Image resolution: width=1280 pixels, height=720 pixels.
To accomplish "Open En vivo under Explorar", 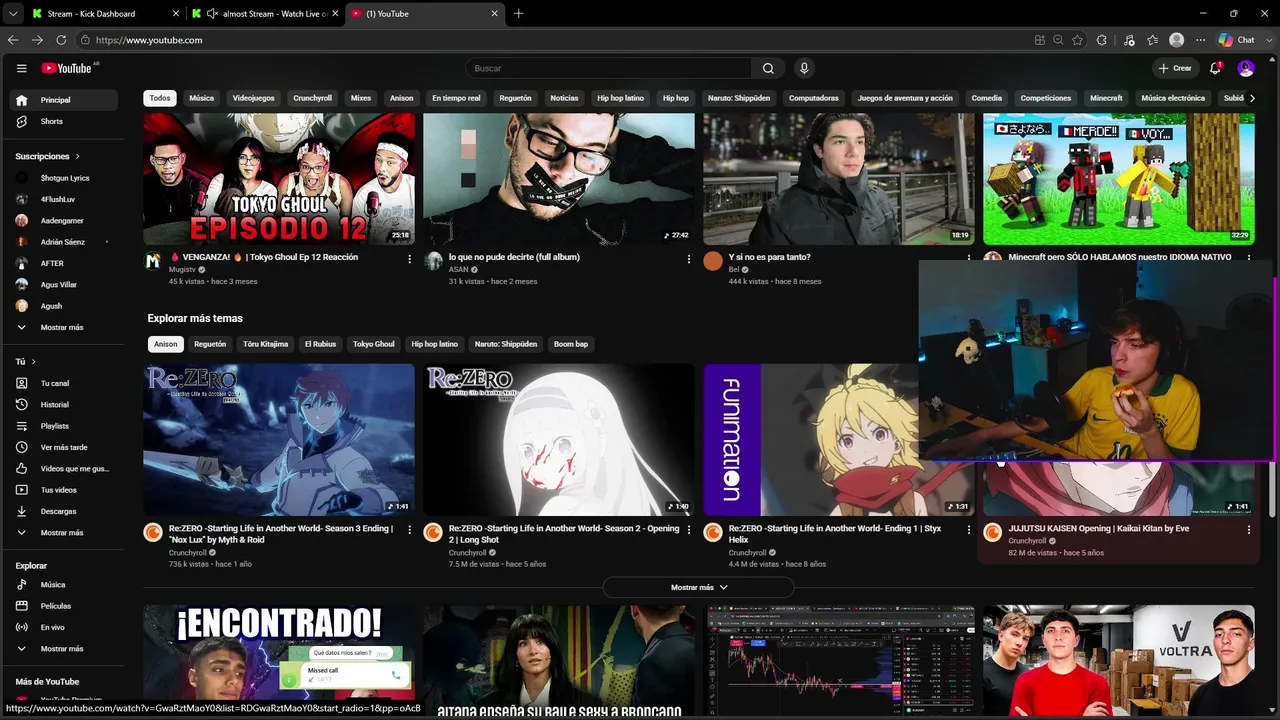I will point(64,627).
